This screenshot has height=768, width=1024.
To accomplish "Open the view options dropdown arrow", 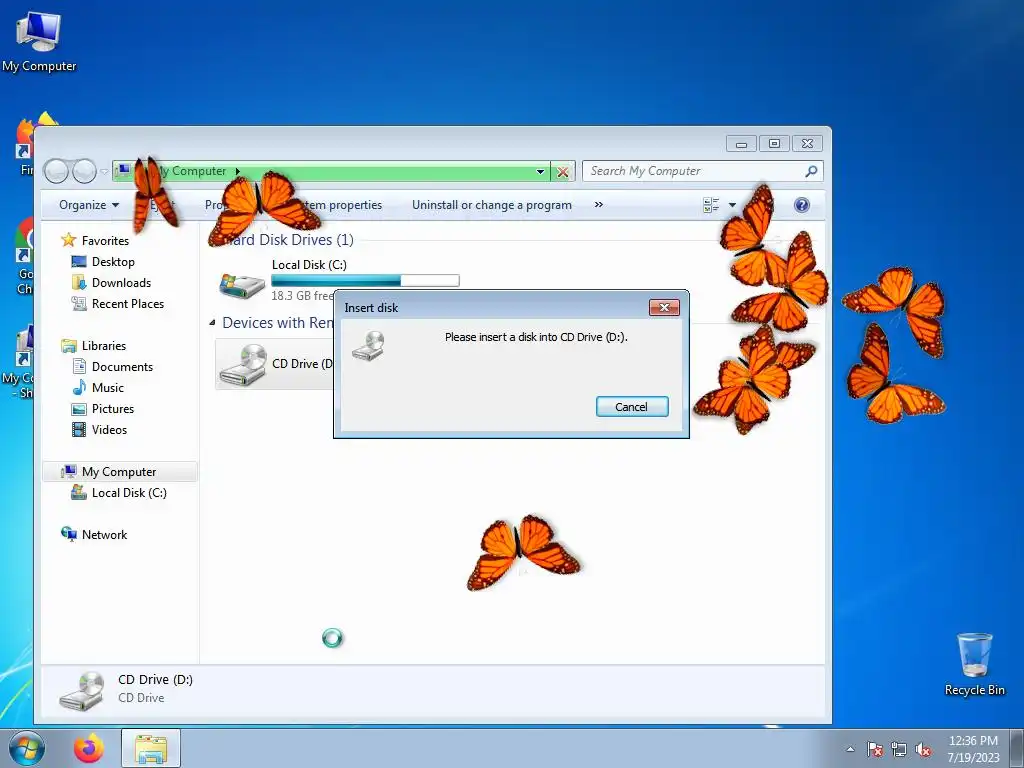I will point(732,205).
